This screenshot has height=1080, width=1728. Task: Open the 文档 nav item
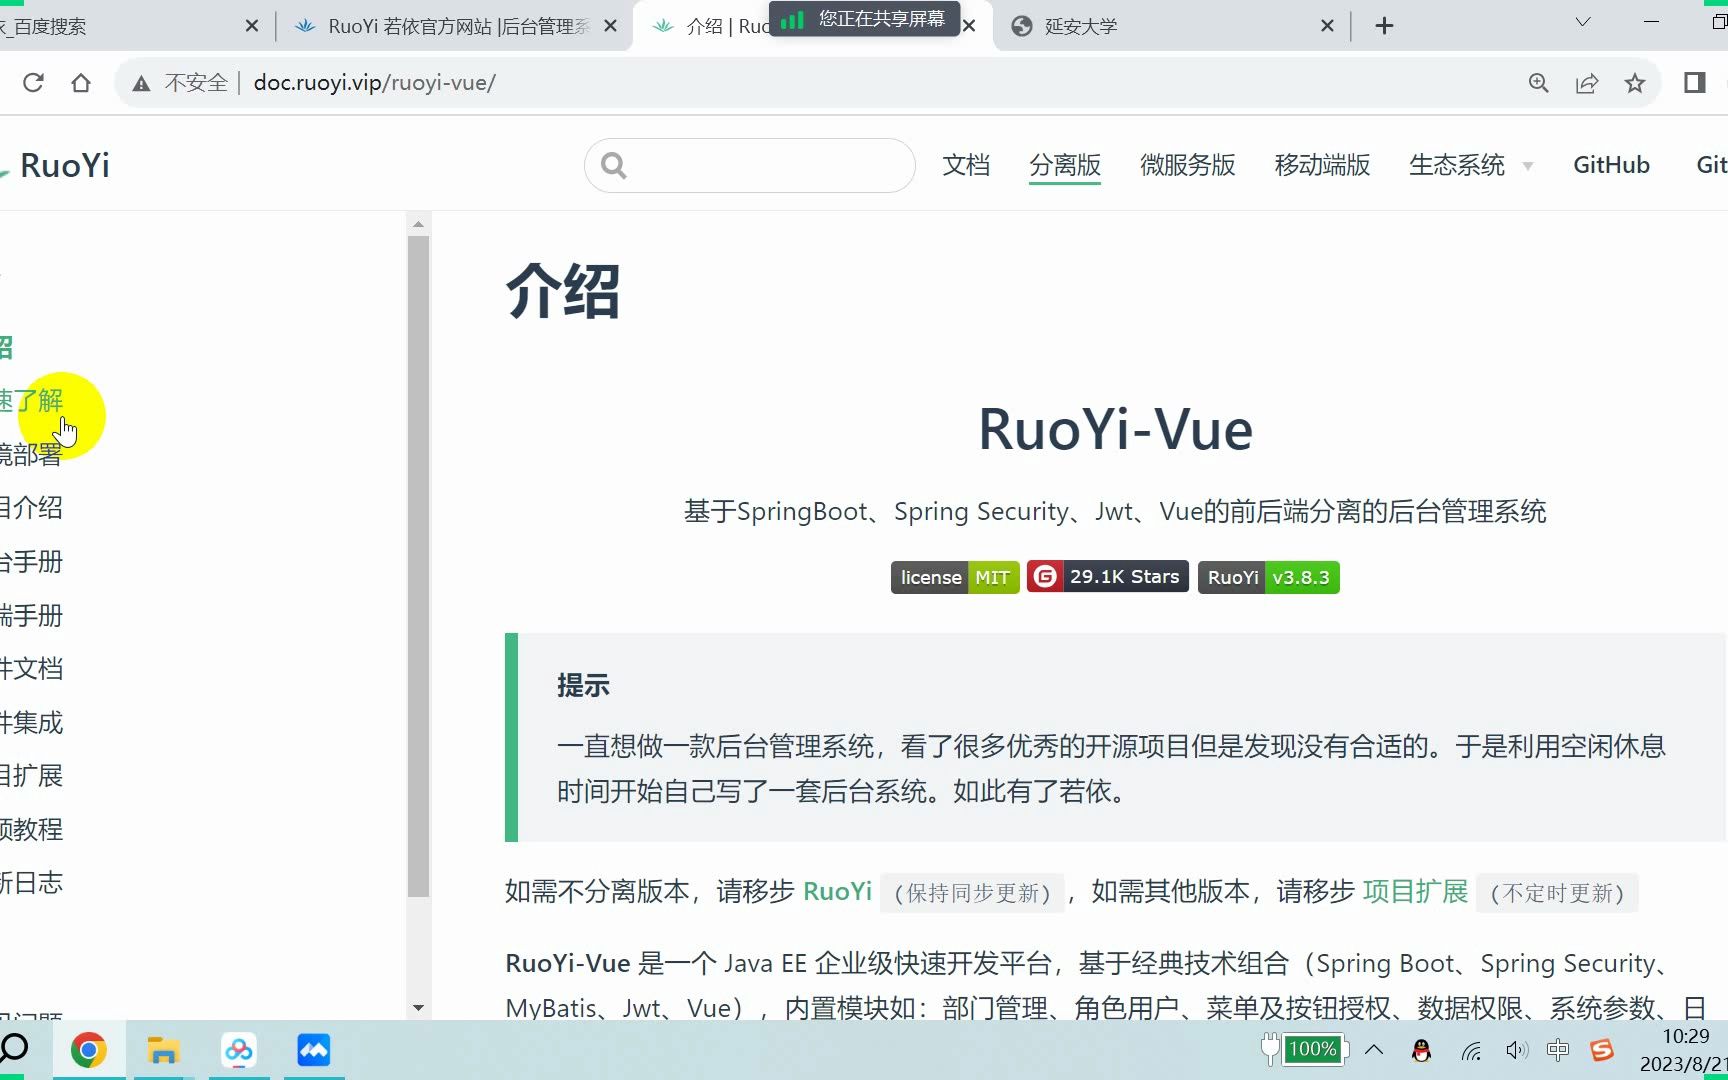tap(966, 165)
